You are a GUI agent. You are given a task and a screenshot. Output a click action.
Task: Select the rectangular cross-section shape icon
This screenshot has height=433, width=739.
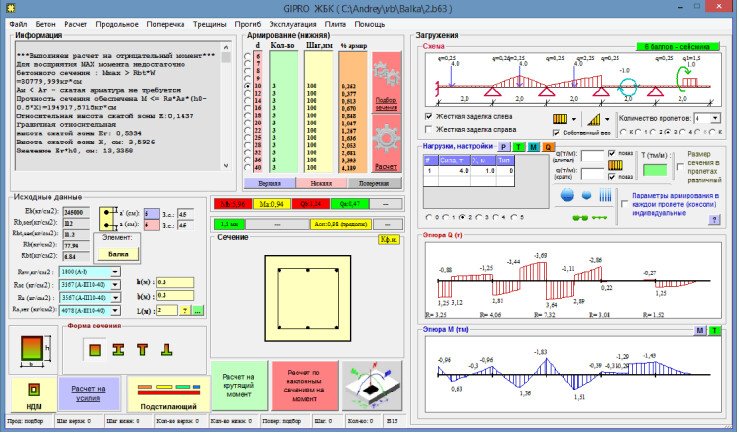95,349
